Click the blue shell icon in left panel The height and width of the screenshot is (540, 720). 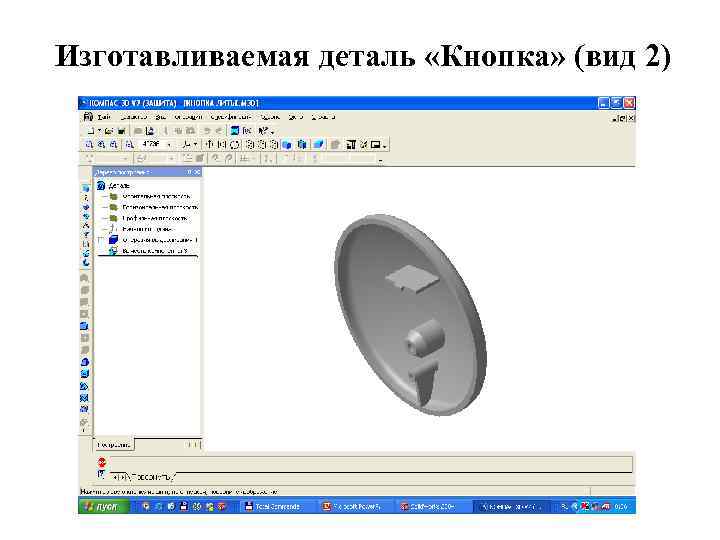click(85, 374)
